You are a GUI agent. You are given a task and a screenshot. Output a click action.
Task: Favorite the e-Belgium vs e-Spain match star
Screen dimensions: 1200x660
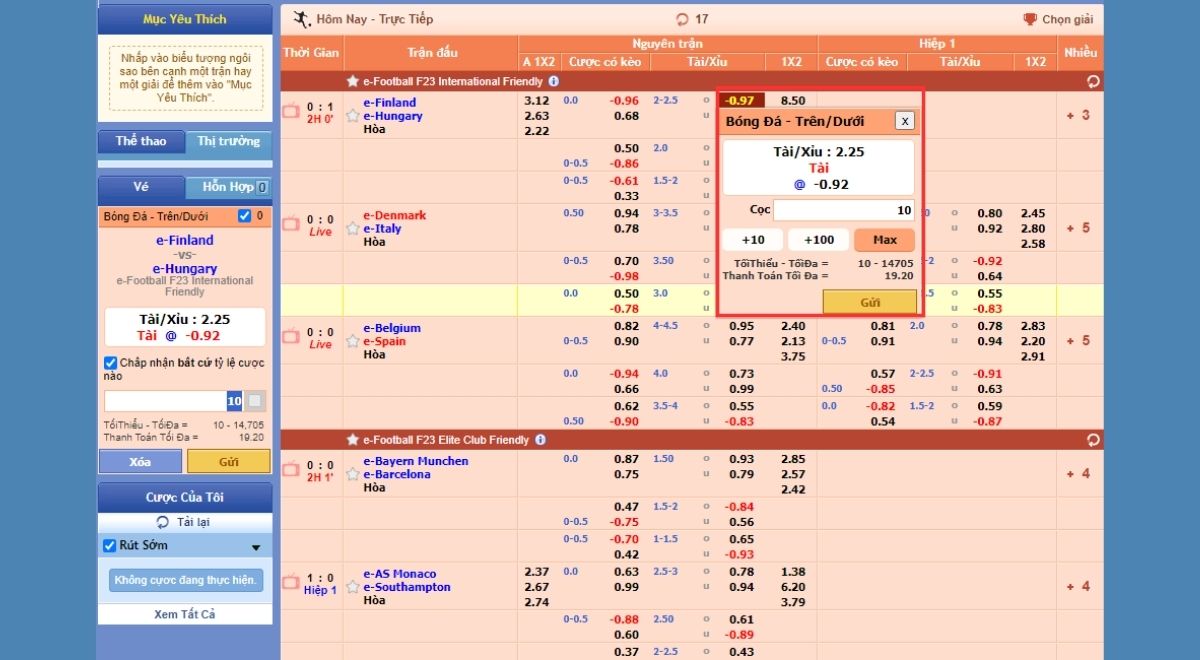coord(352,342)
